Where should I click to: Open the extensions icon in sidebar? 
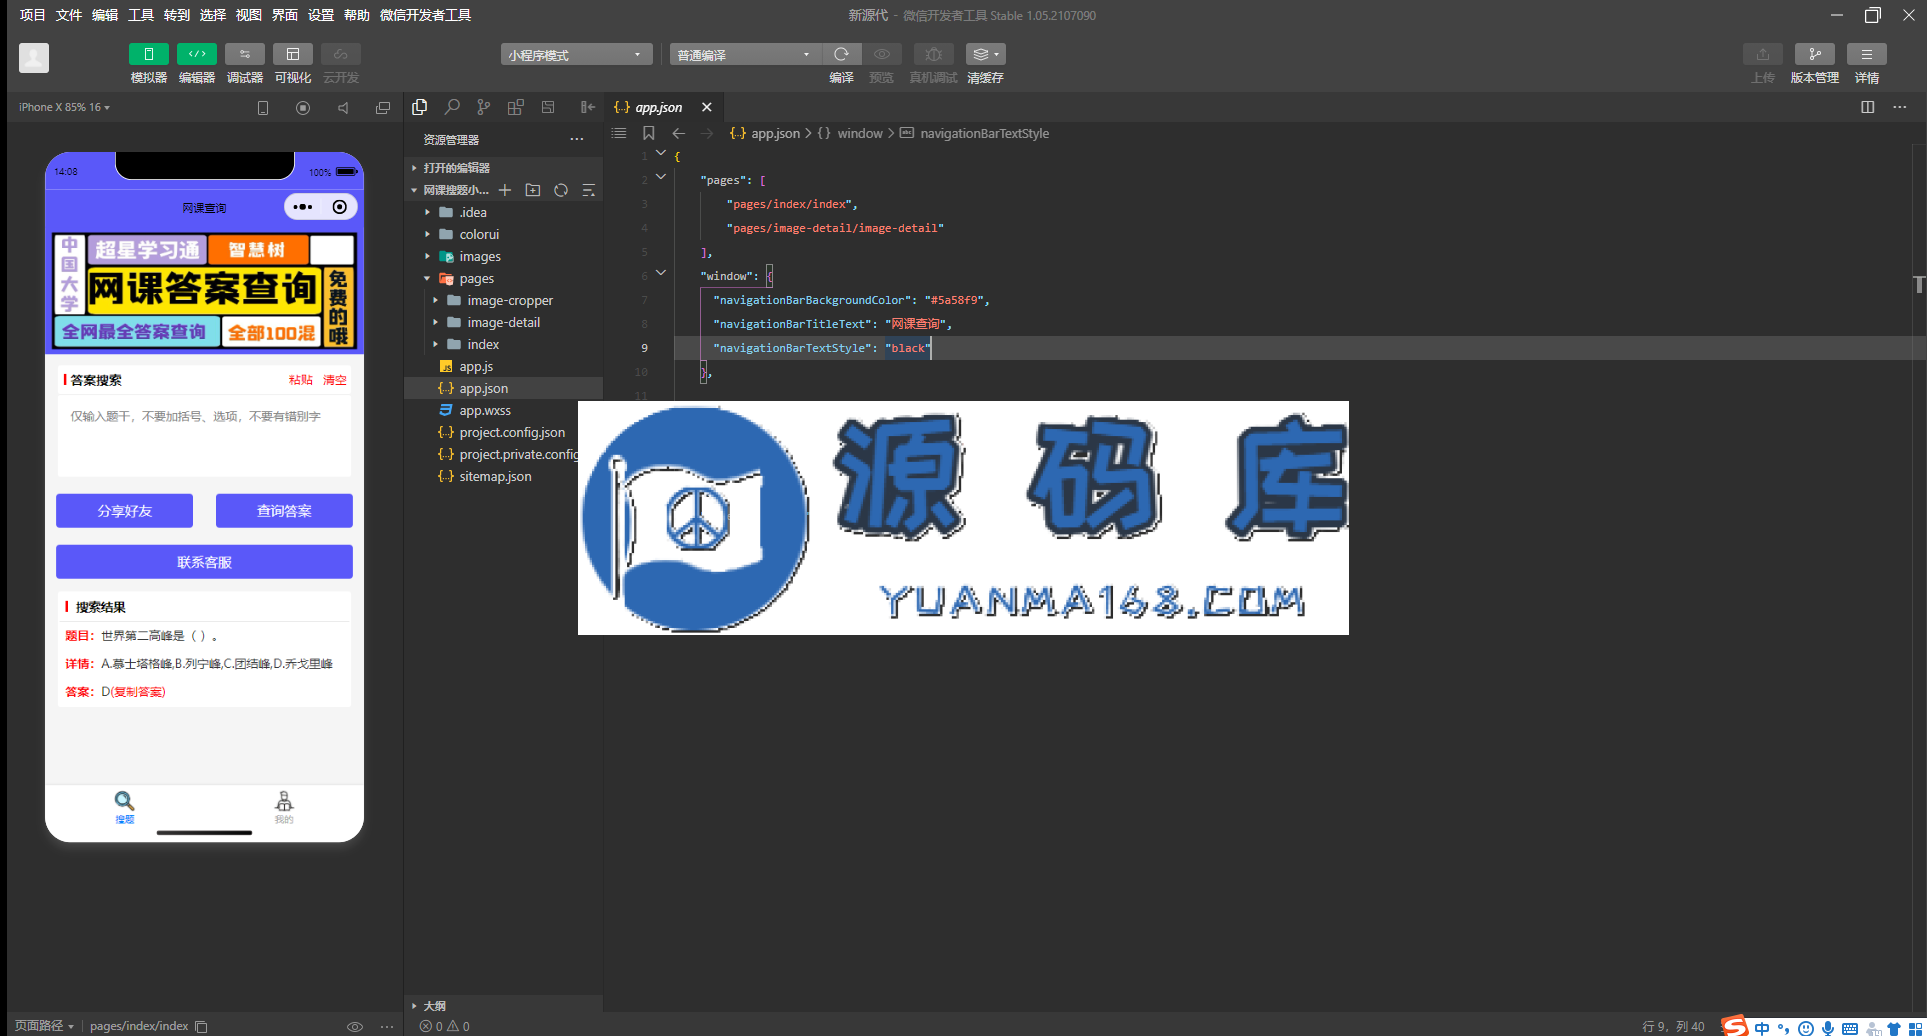tap(516, 107)
